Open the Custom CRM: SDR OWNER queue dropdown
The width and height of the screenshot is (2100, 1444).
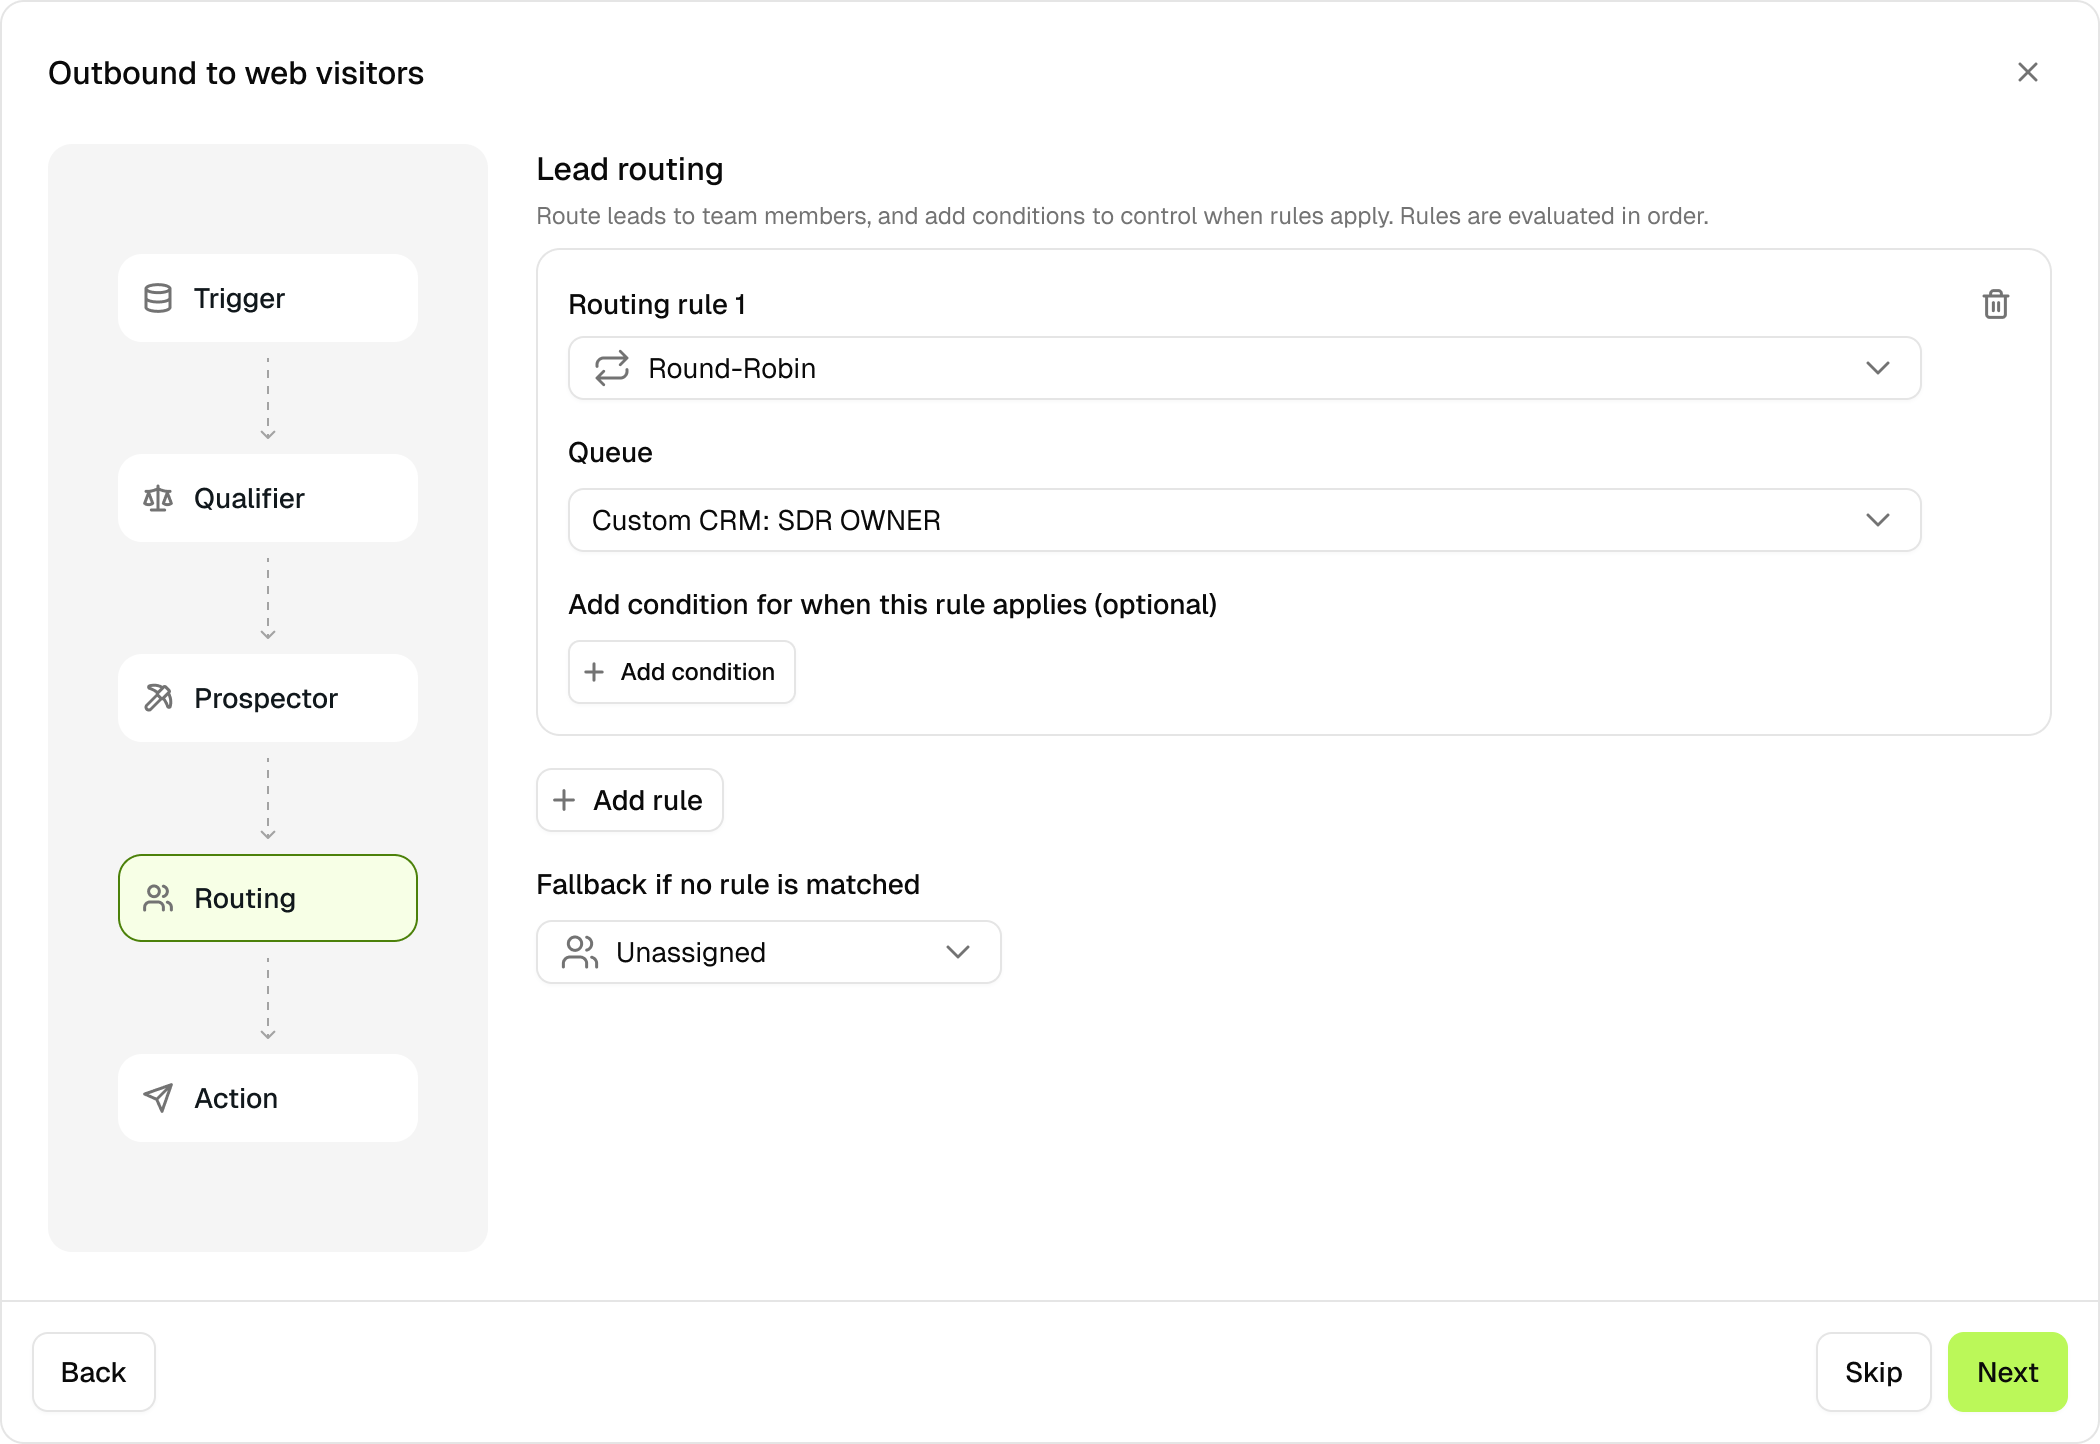(1877, 520)
